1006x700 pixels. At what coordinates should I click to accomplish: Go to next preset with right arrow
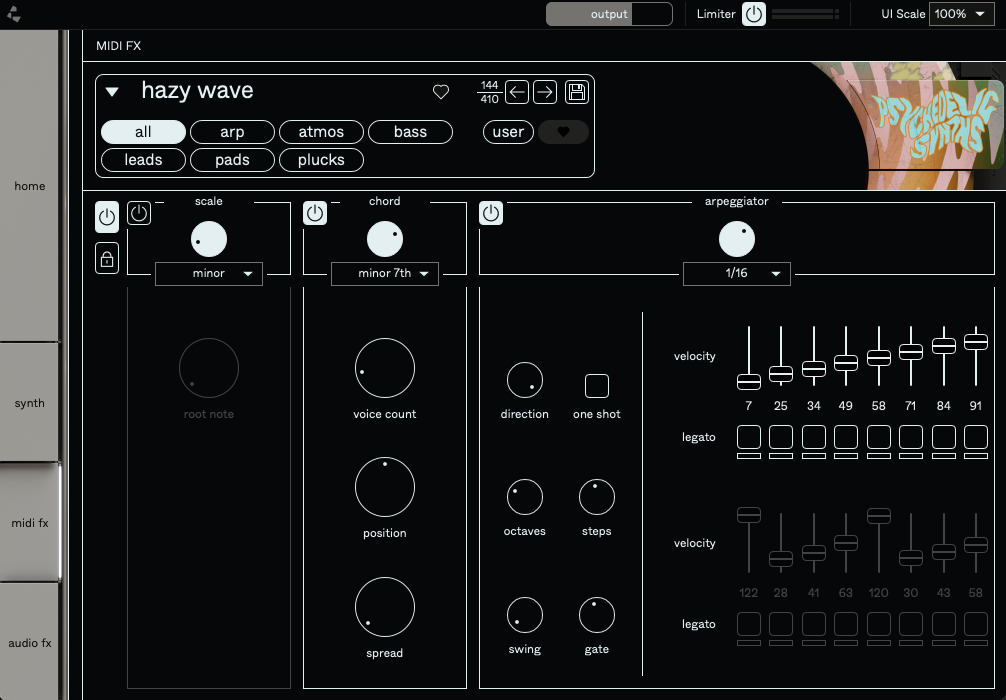pos(545,92)
